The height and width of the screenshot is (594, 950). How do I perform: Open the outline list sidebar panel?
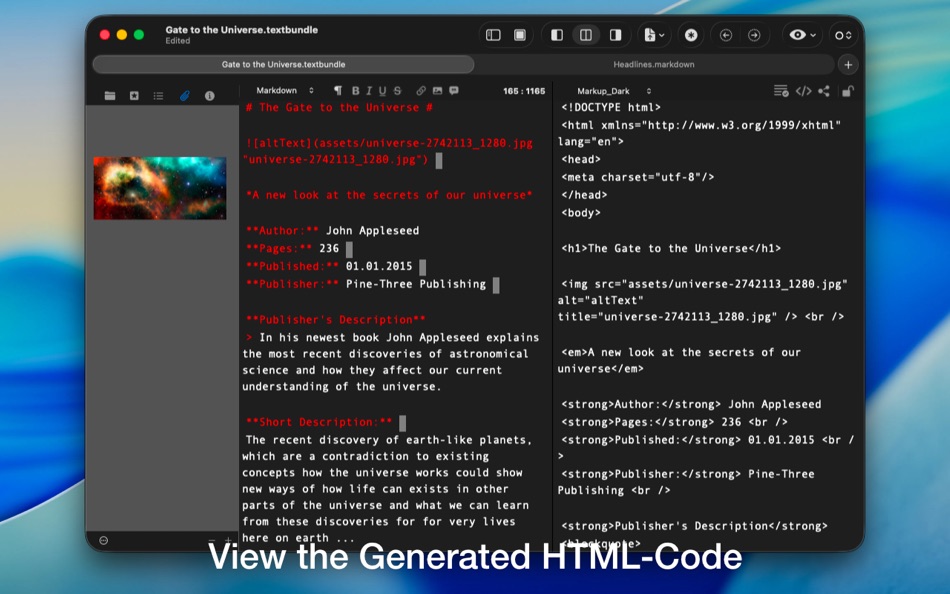click(x=158, y=96)
